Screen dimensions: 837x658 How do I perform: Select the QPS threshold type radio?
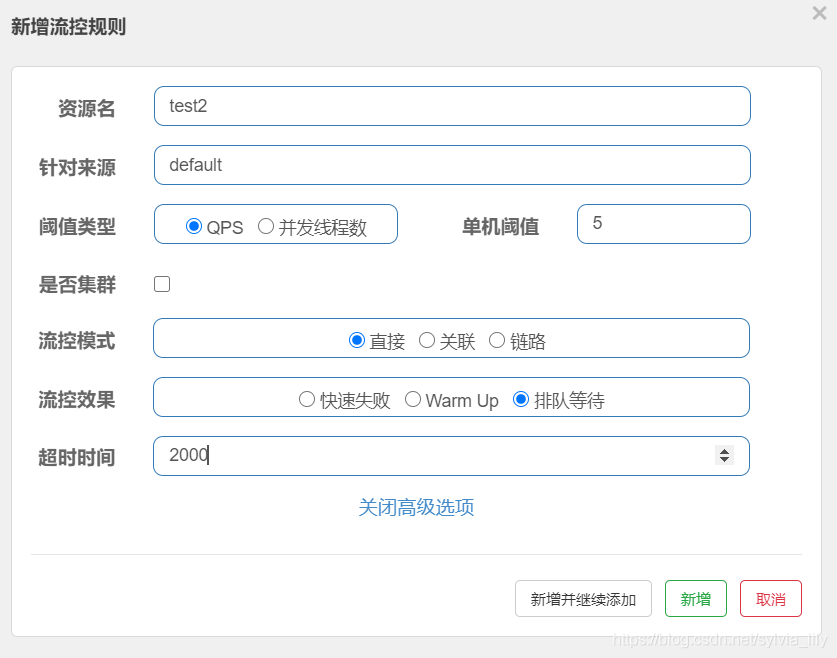pyautogui.click(x=194, y=226)
